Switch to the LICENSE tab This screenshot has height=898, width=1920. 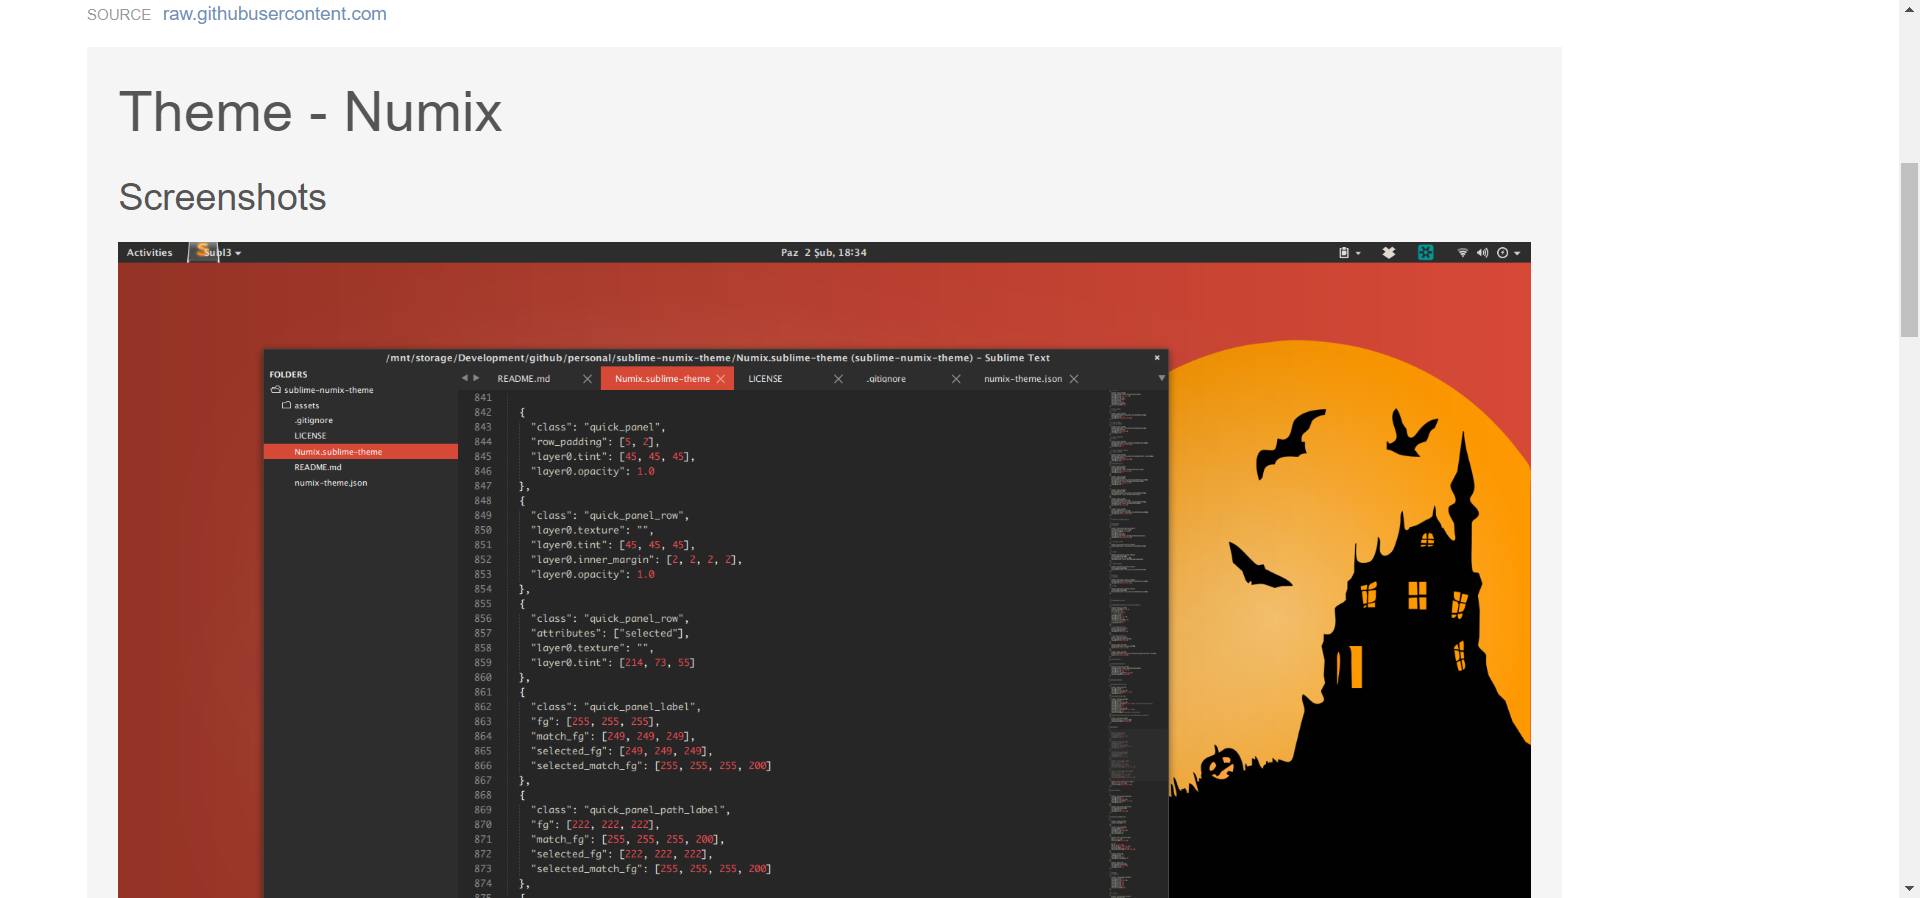click(765, 379)
